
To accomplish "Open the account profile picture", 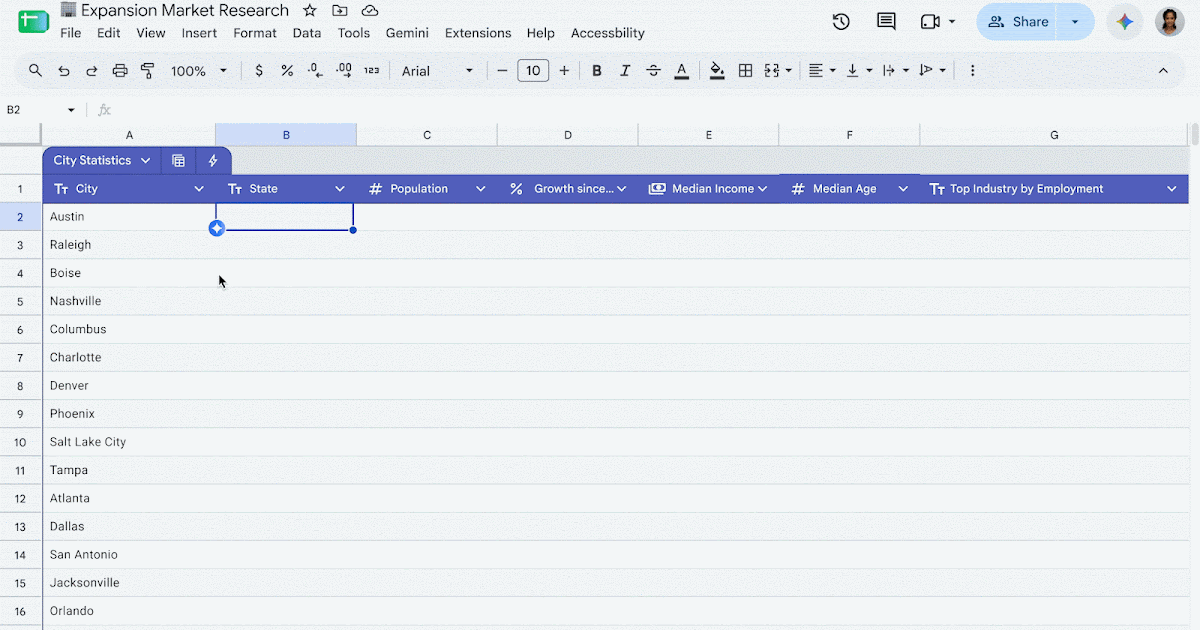I will [x=1170, y=21].
